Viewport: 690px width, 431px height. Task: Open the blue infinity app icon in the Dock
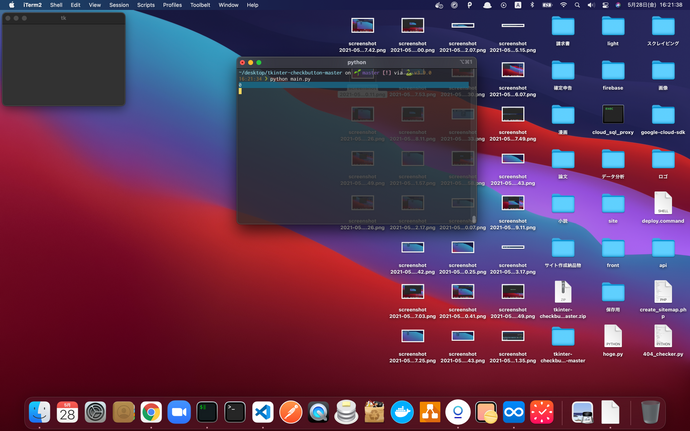click(x=514, y=413)
